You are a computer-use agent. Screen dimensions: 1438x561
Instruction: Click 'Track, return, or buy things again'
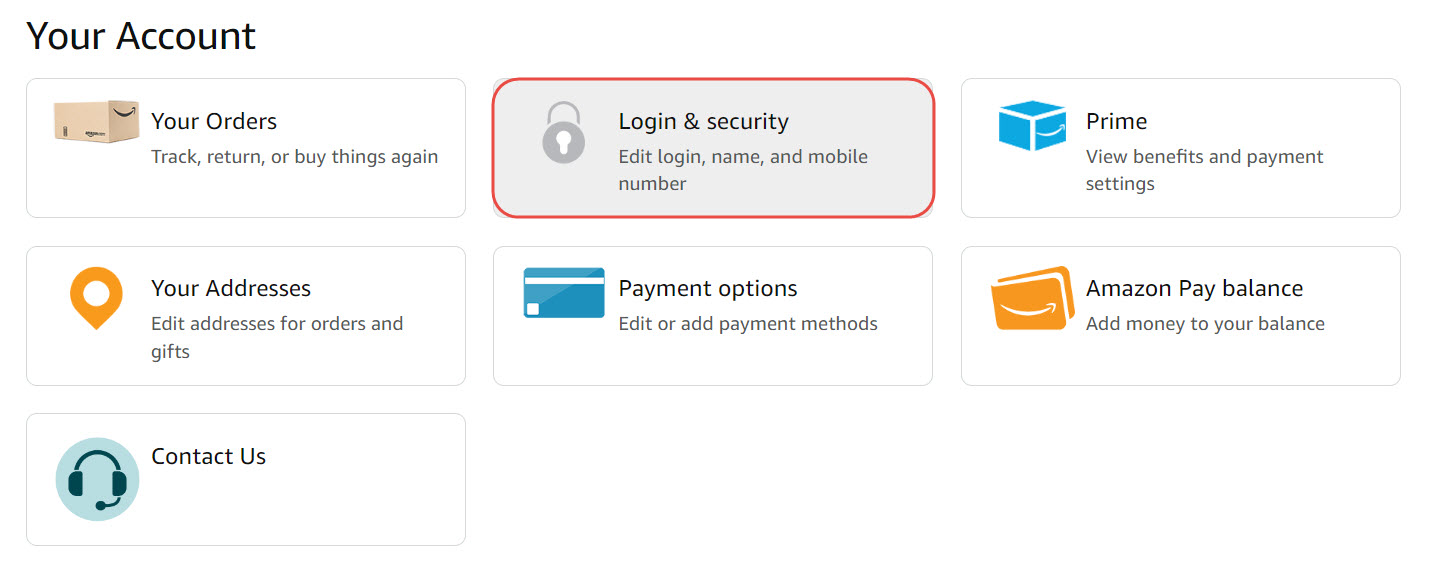click(294, 157)
